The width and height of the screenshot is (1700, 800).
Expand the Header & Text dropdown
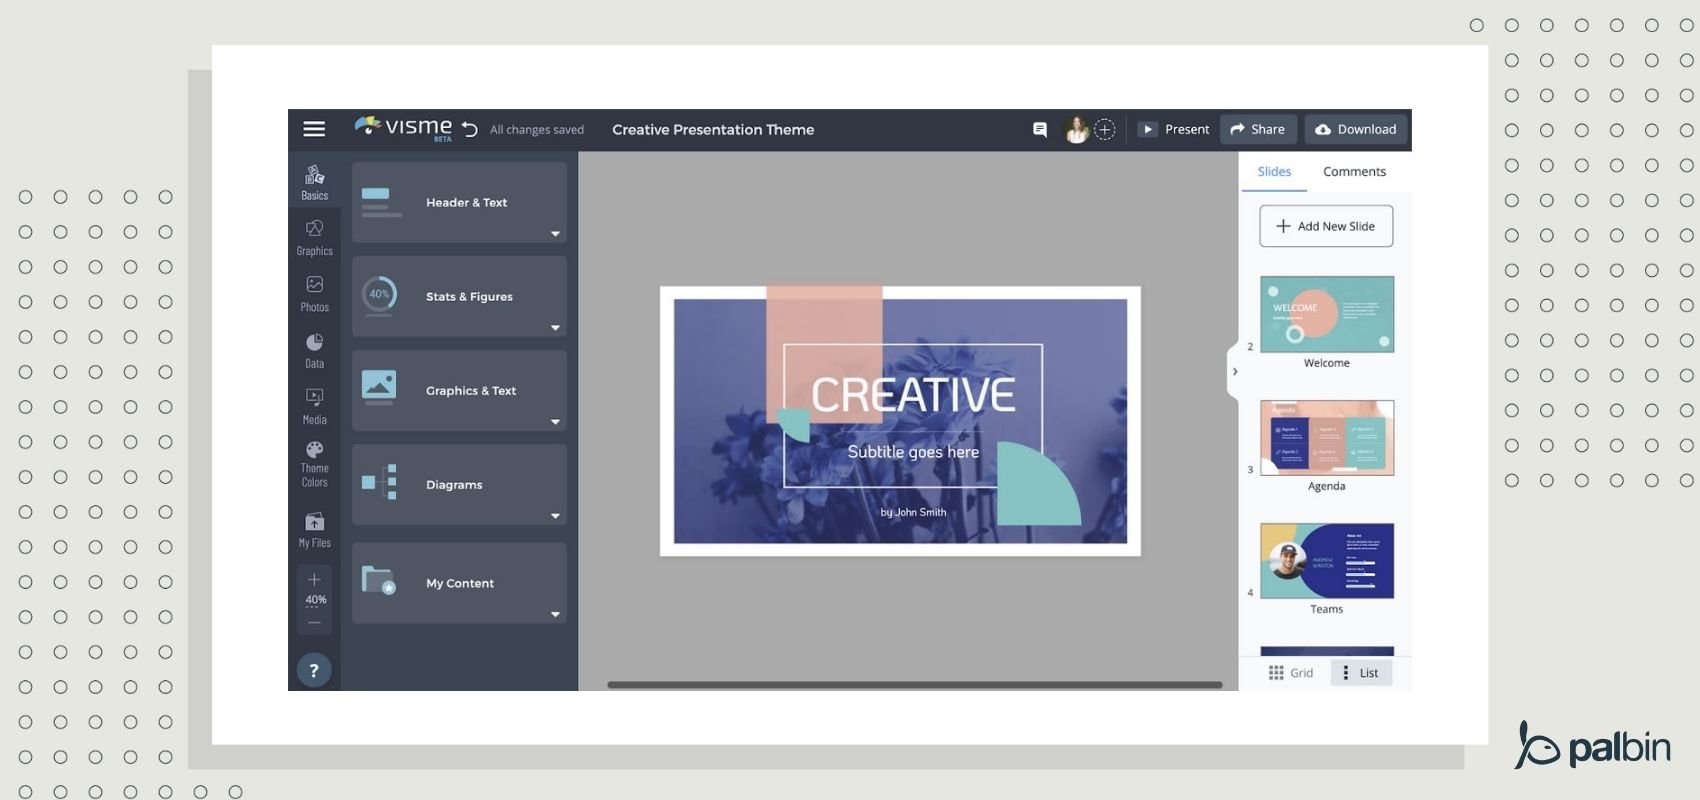click(555, 234)
